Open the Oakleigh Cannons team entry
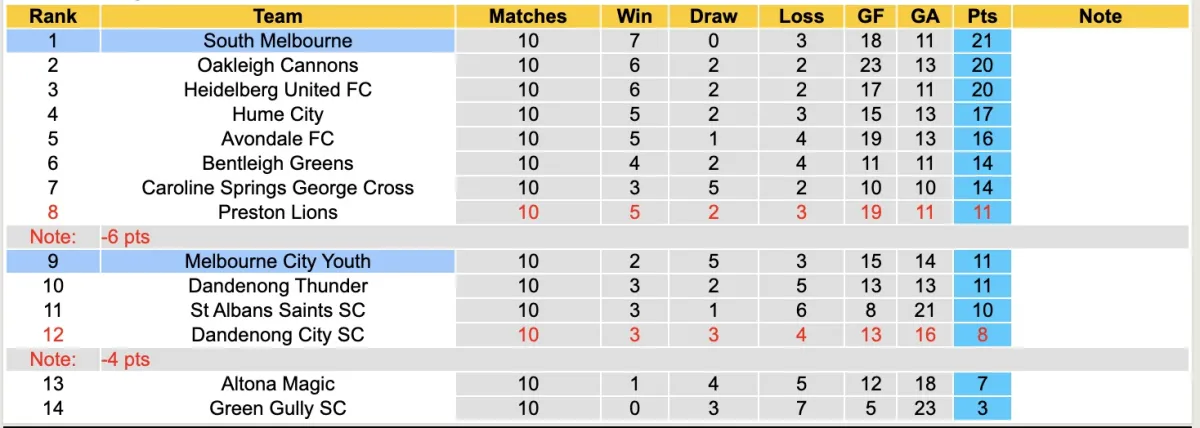The image size is (1200, 428). (x=277, y=65)
